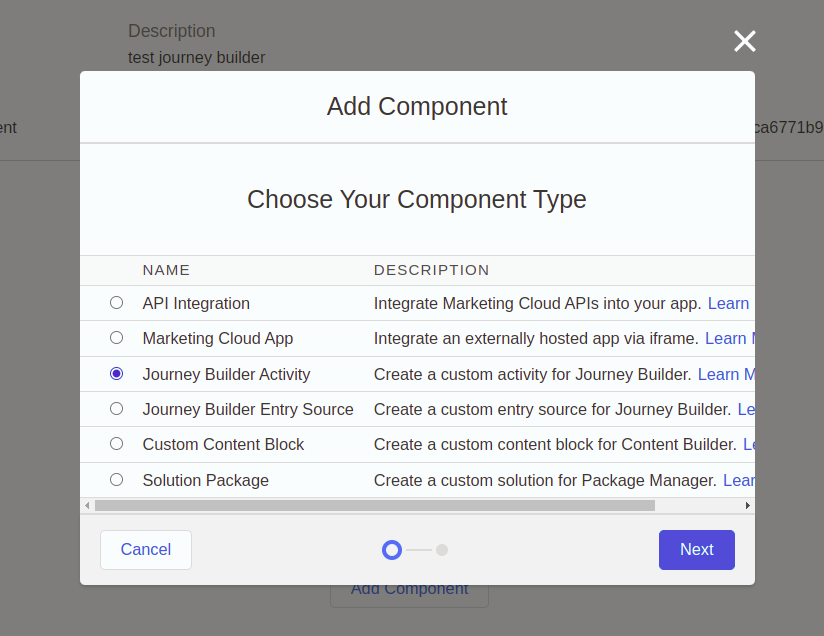Click the horizontal scrollbar thumb
The height and width of the screenshot is (636, 824).
[375, 506]
